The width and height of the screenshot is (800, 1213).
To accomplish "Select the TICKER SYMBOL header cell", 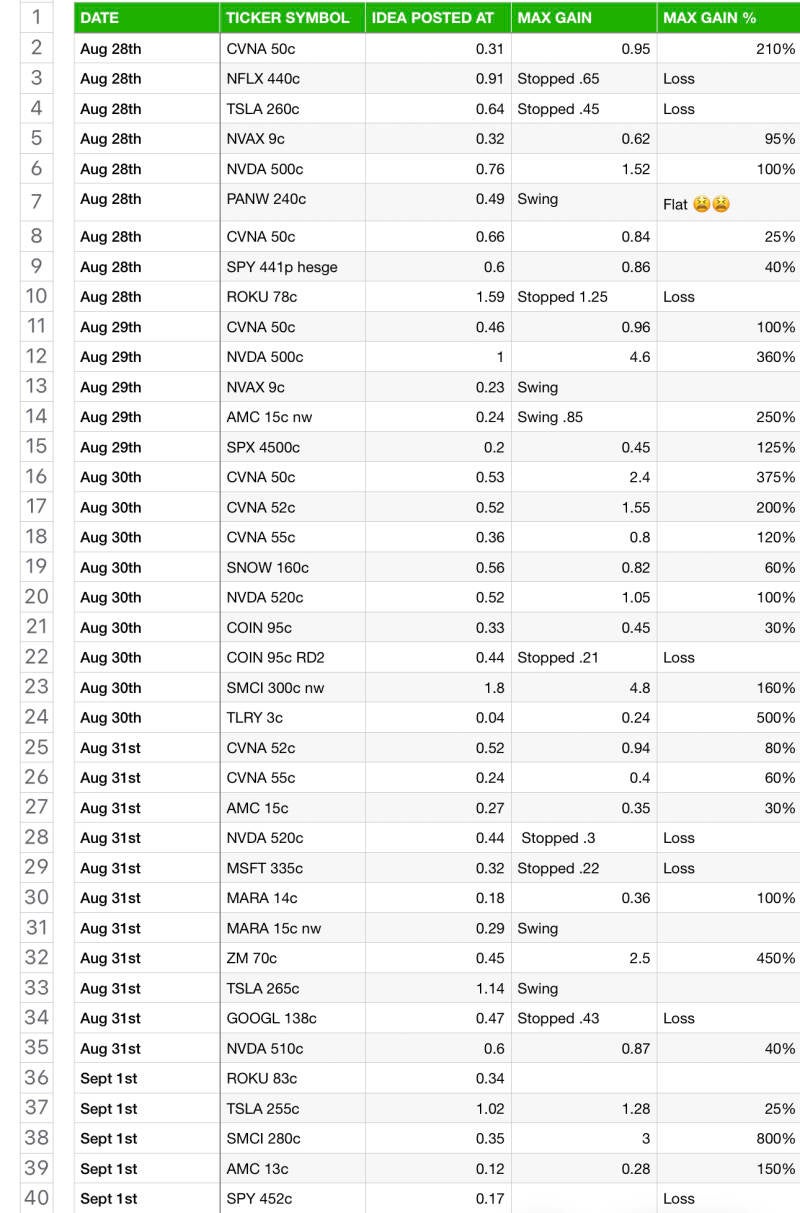I will pos(291,18).
